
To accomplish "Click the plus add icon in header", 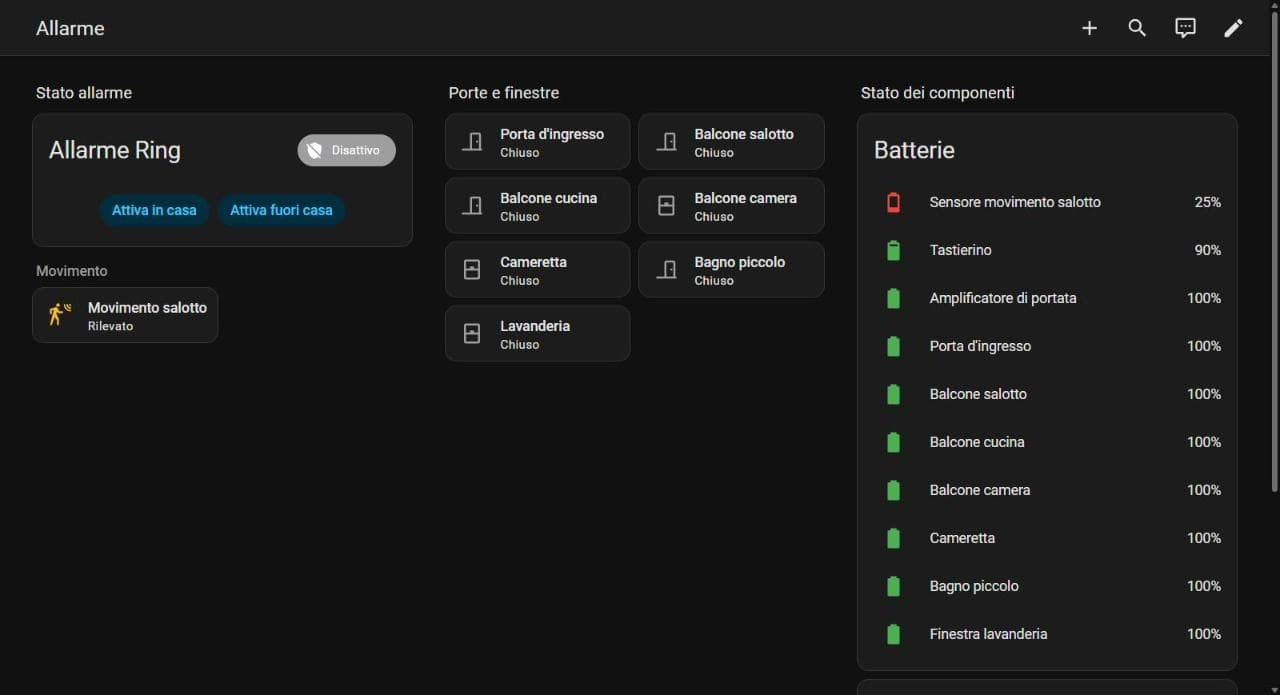I will coord(1089,28).
